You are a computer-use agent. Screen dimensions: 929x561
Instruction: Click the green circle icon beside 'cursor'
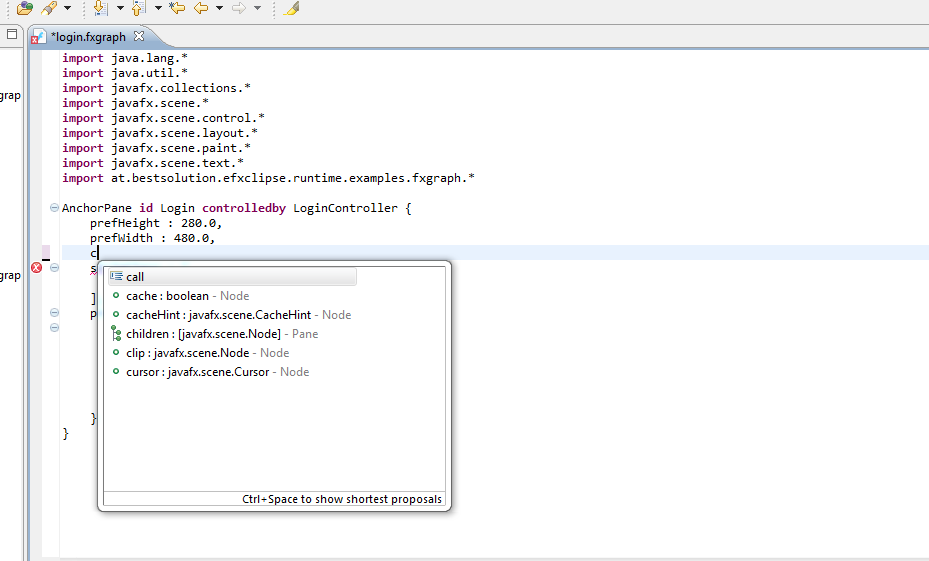(x=116, y=371)
